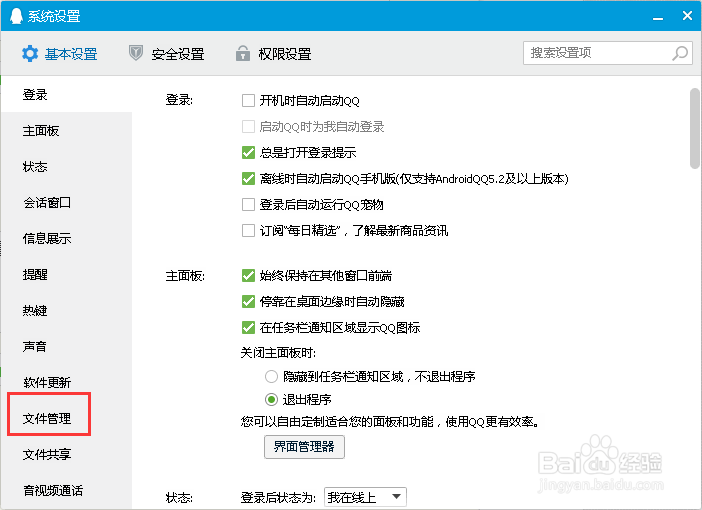Image resolution: width=702 pixels, height=510 pixels.
Task: Click the settings panel vertical scrollbar
Action: [695, 128]
